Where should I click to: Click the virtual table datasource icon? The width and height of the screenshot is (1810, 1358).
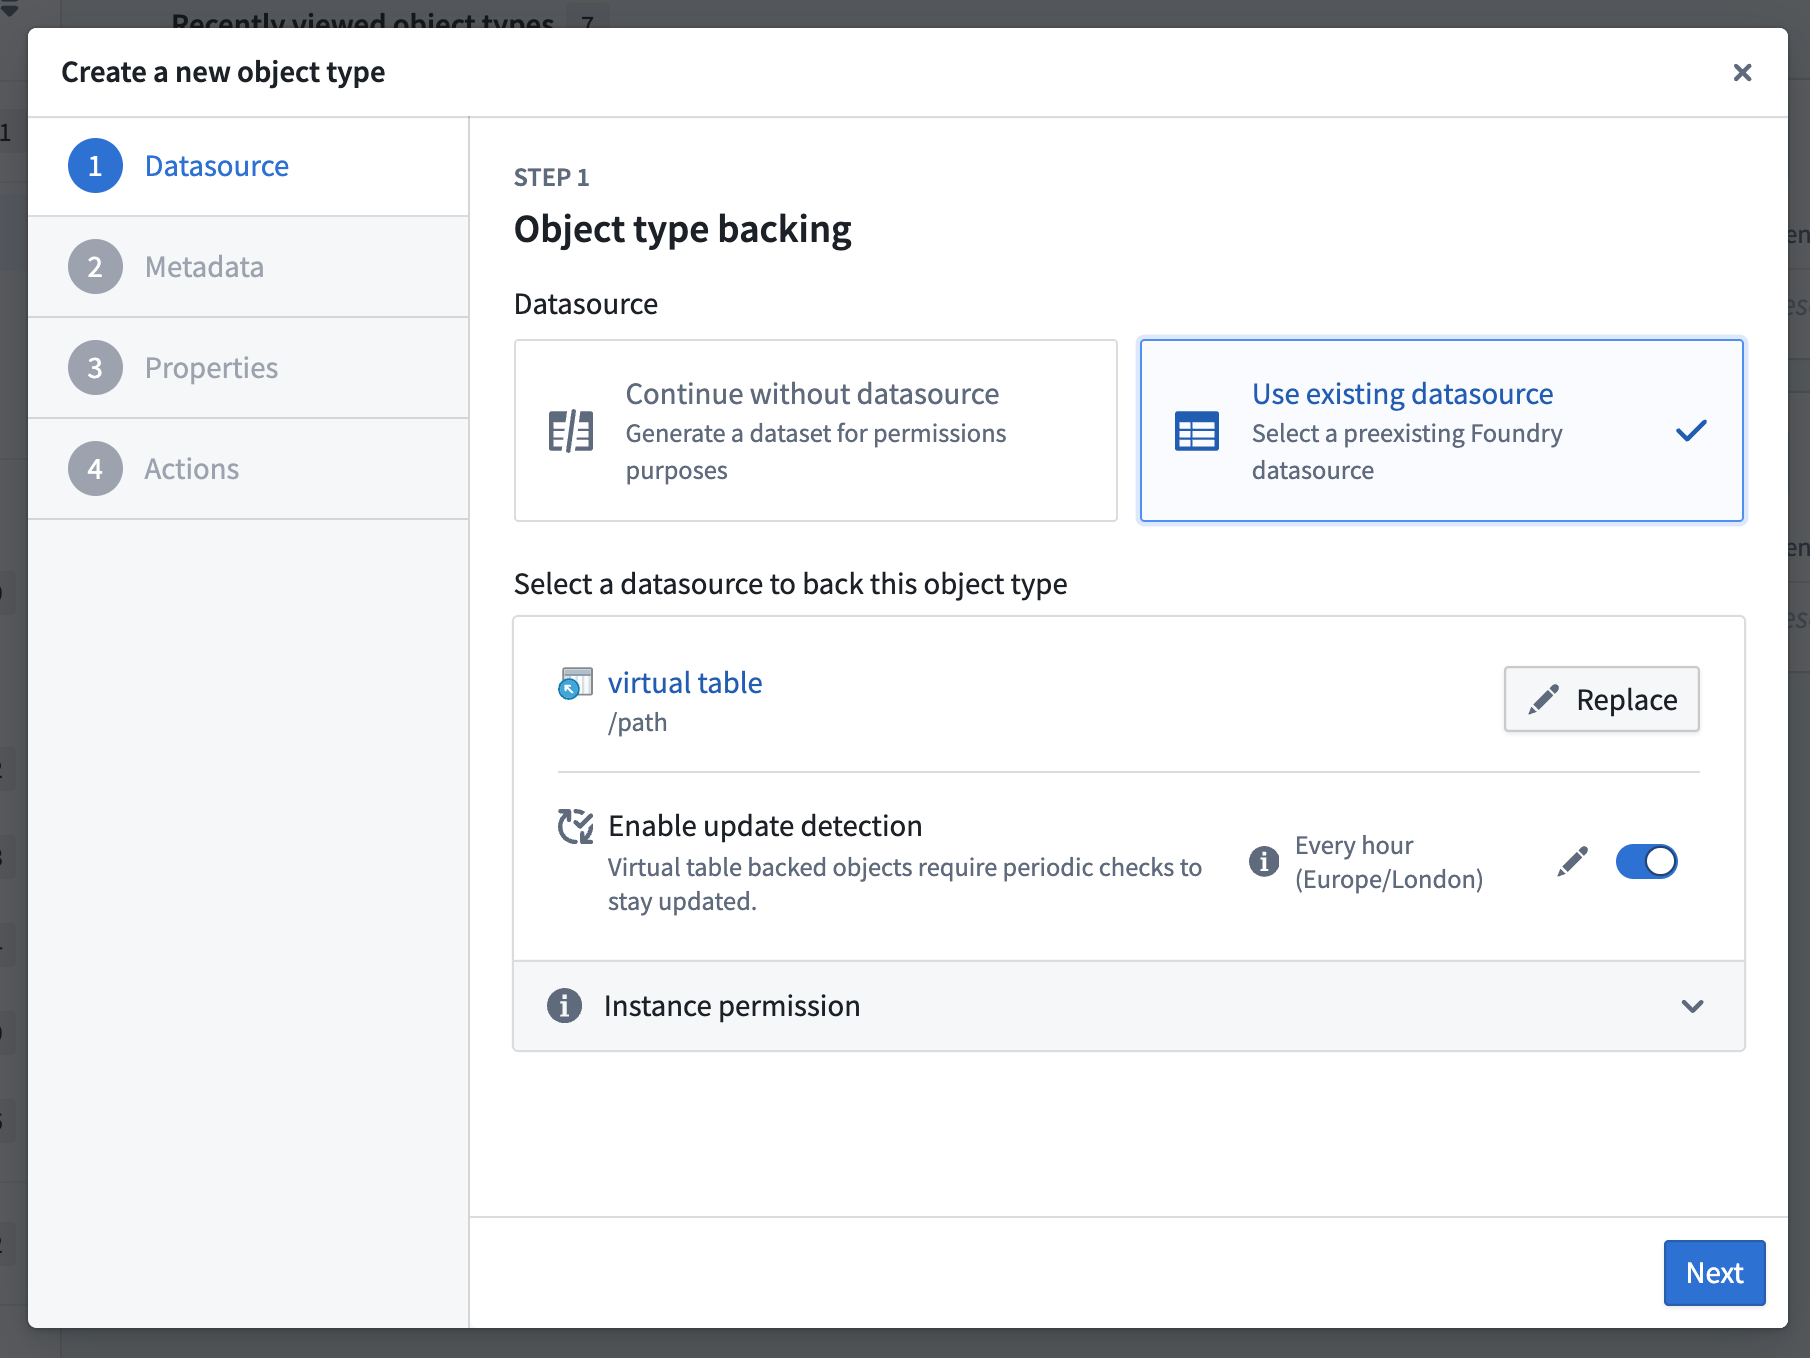[x=575, y=685]
